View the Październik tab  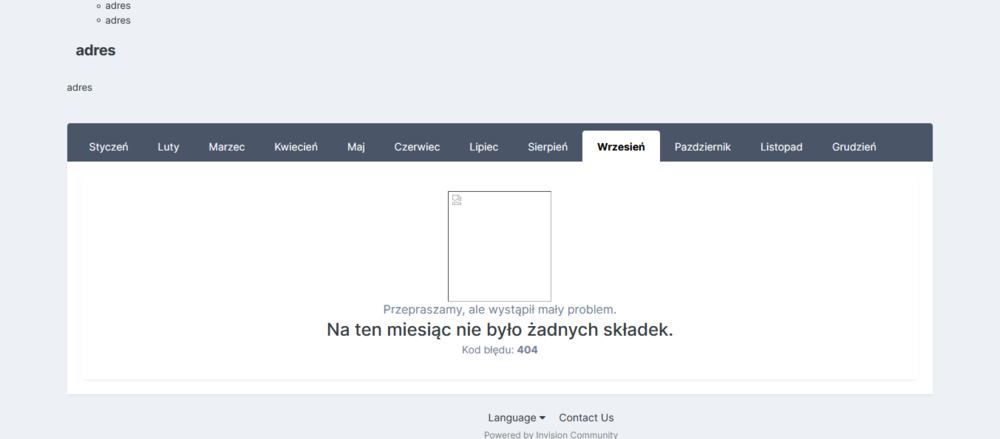tap(703, 147)
